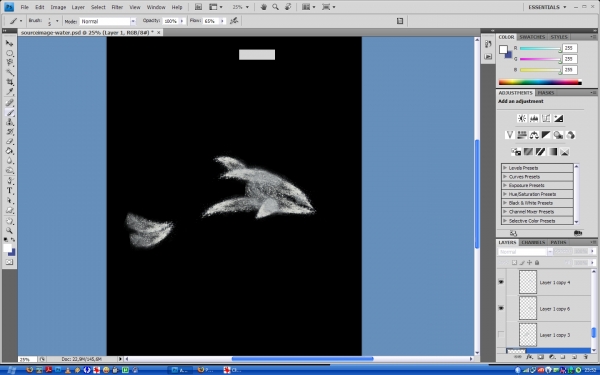Add a Curves adjustment
This screenshot has width=600, height=375.
(546, 118)
